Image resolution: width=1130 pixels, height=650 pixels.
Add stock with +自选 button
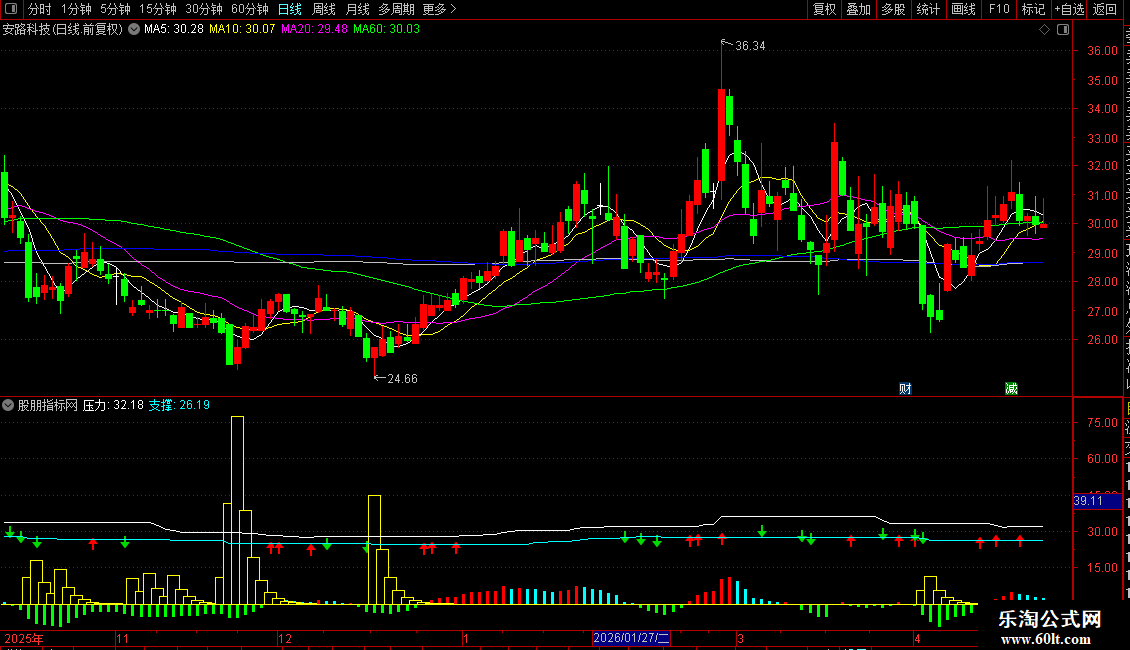(x=1069, y=9)
